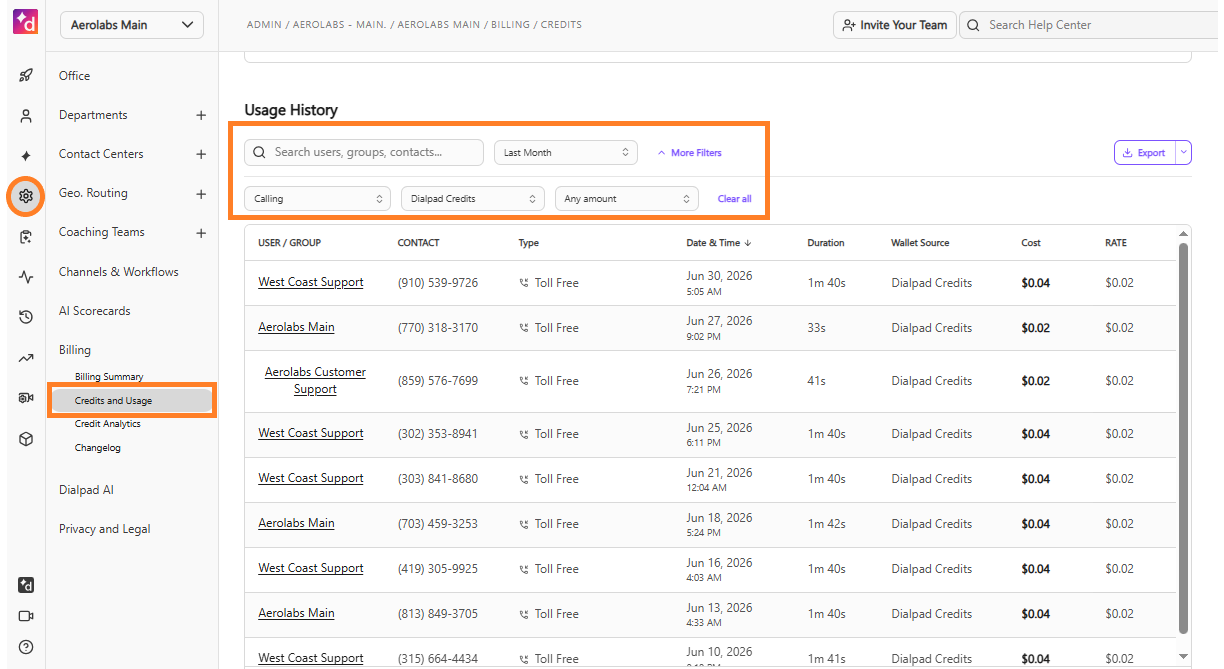Image resolution: width=1224 pixels, height=669 pixels.
Task: Click the clipboard check icon in sidebar
Action: pyautogui.click(x=26, y=237)
